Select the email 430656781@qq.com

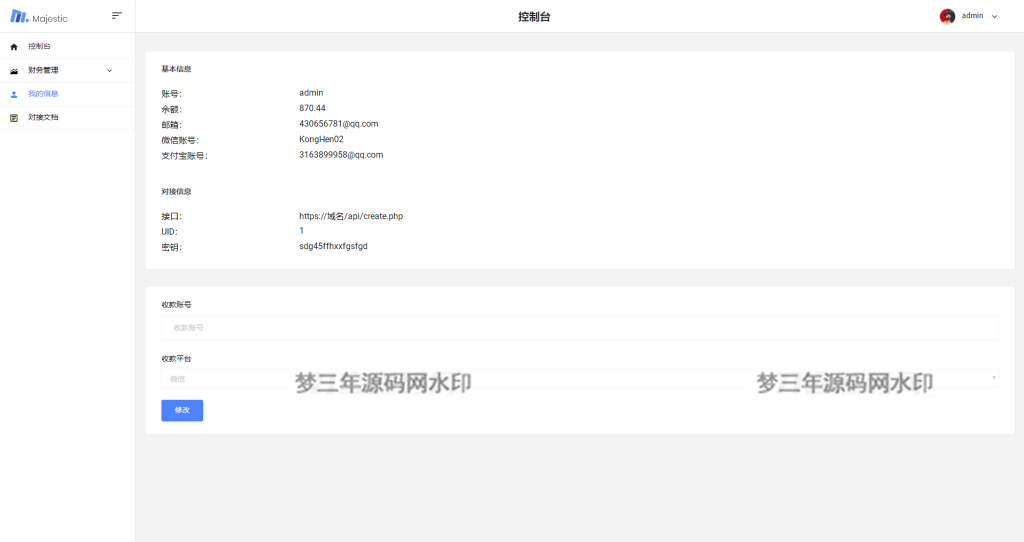338,123
